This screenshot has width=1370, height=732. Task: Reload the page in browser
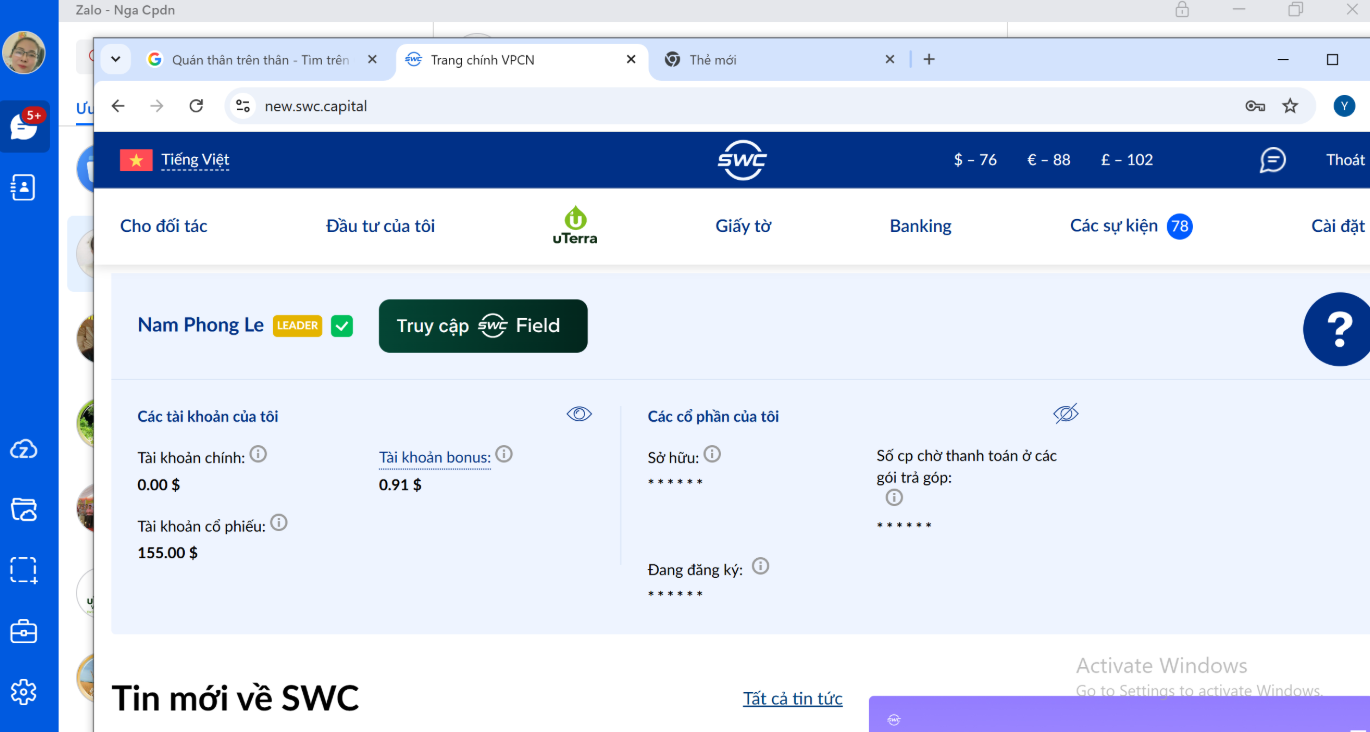(x=196, y=106)
